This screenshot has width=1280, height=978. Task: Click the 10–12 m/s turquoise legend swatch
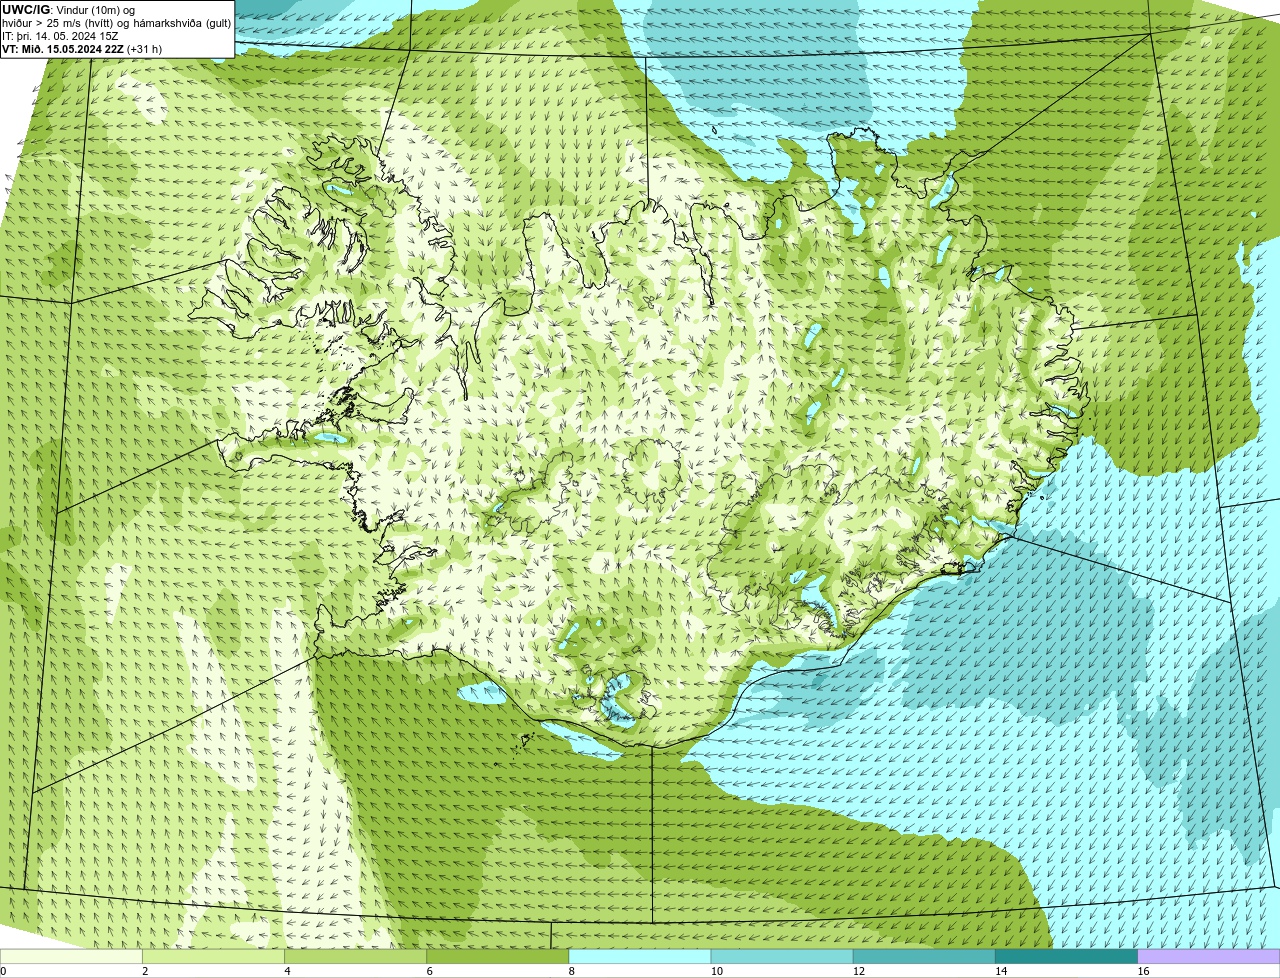click(782, 957)
